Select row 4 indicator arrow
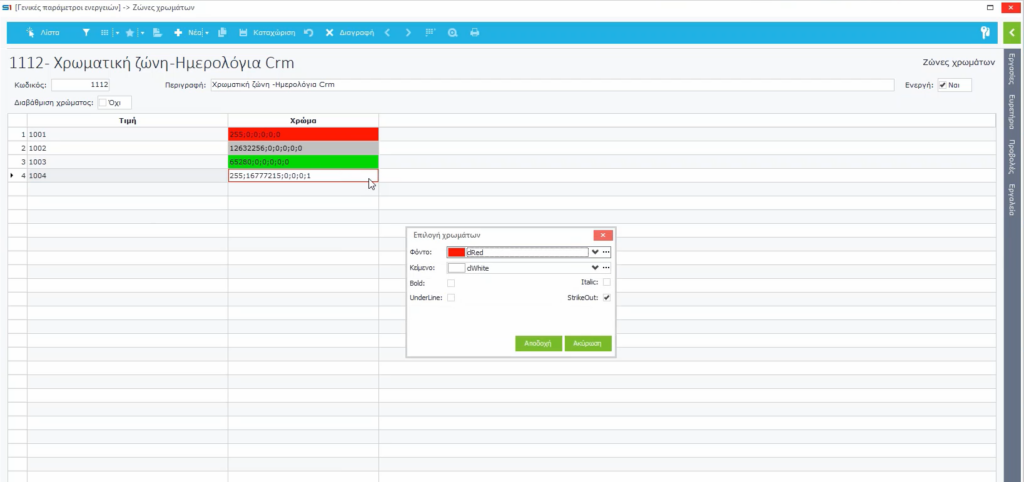The width and height of the screenshot is (1024, 482). [x=12, y=176]
